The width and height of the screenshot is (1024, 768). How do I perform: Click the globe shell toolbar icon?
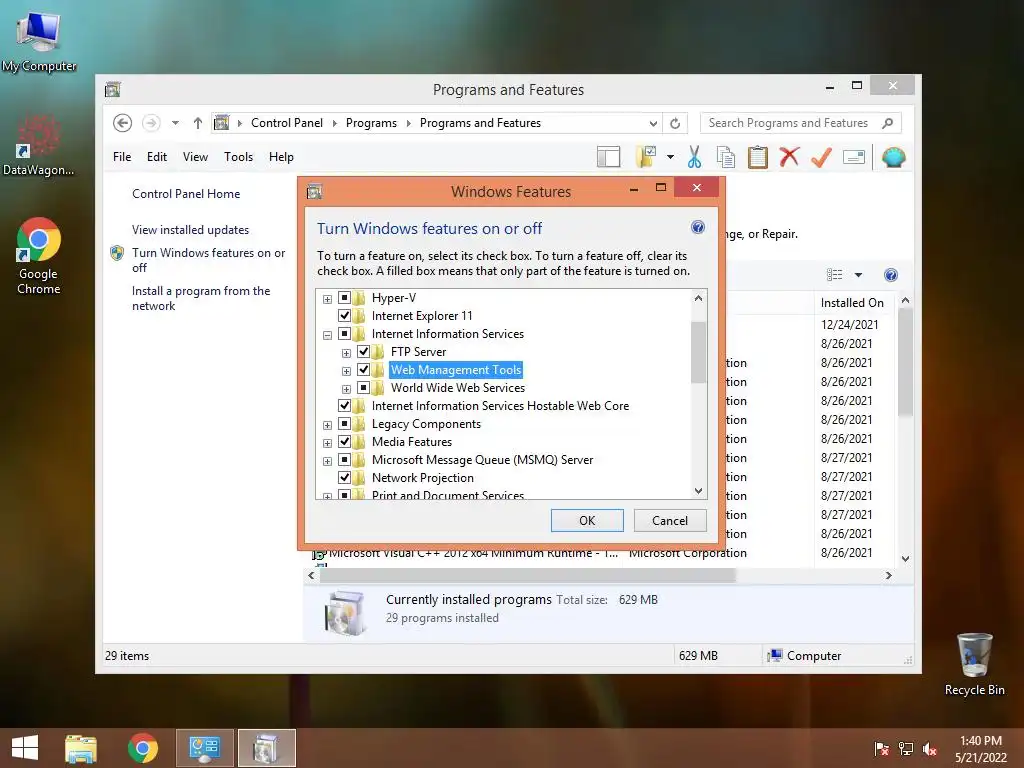[x=893, y=157]
